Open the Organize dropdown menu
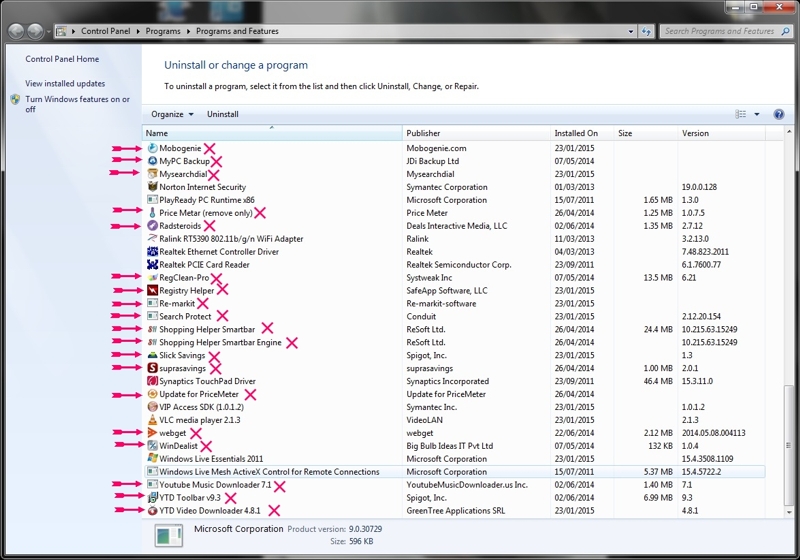This screenshot has width=800, height=560. tap(172, 114)
